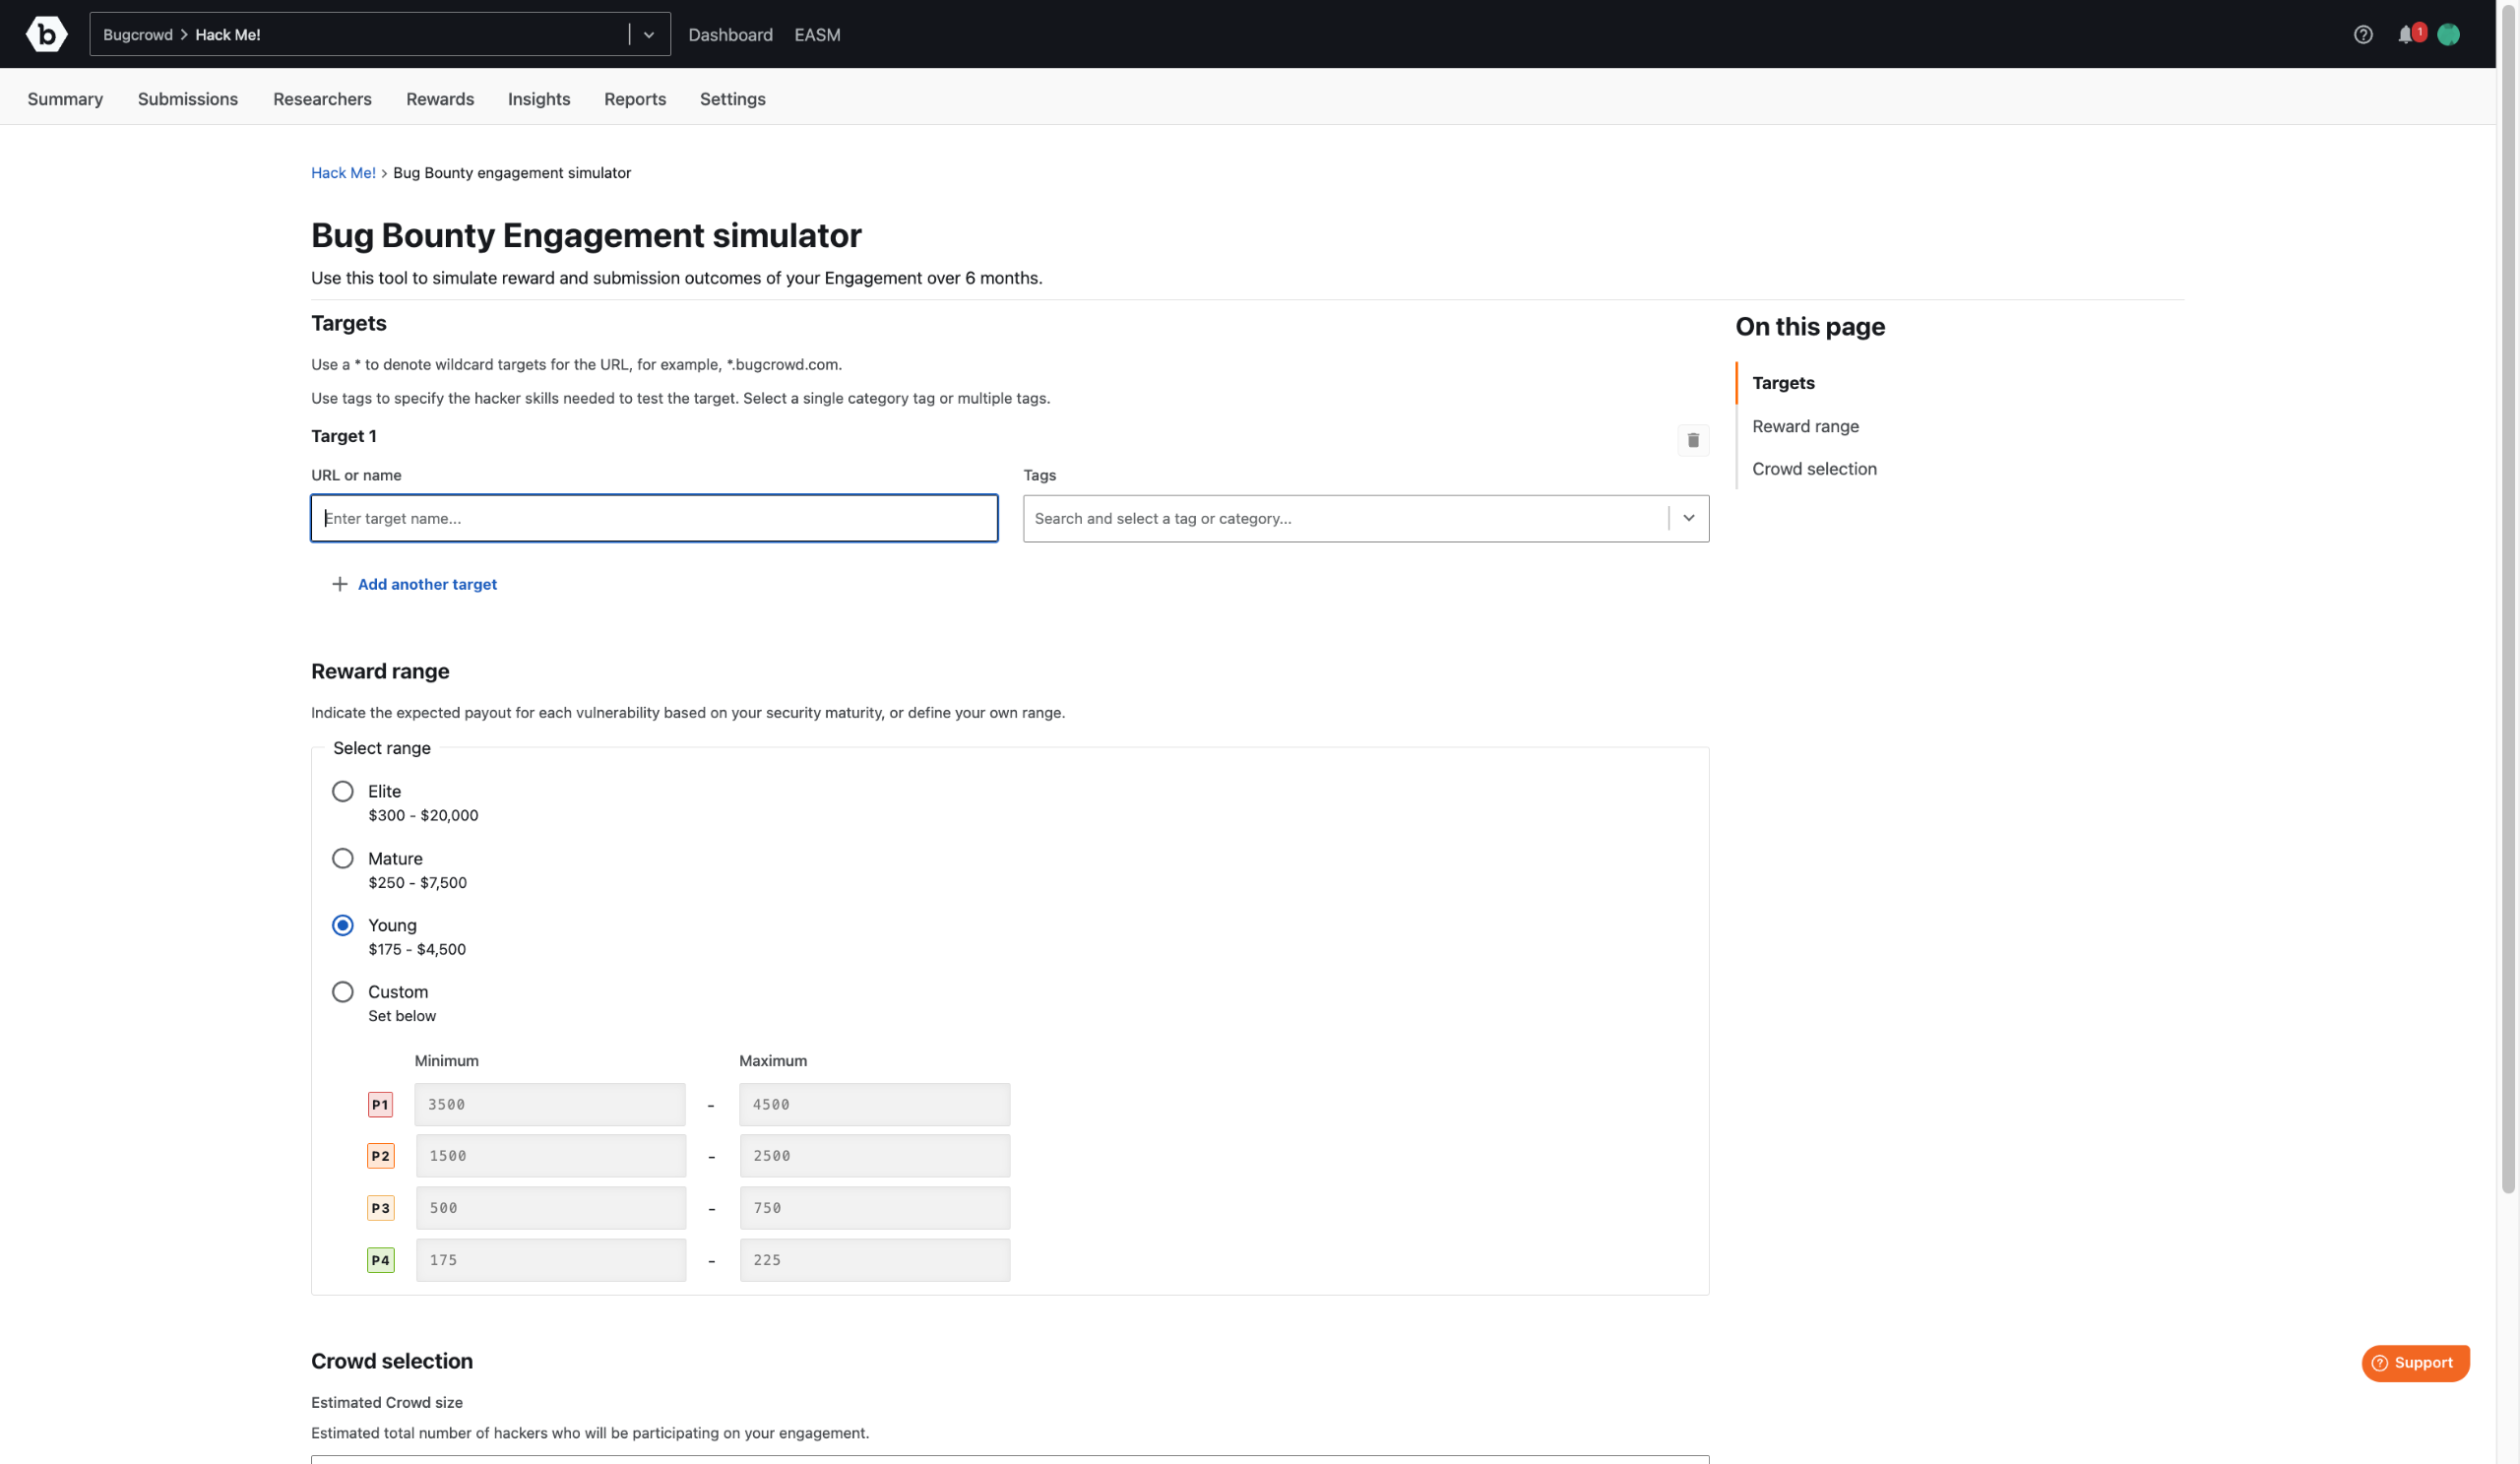
Task: Click the Hack Me! breadcrumb link
Action: [343, 173]
